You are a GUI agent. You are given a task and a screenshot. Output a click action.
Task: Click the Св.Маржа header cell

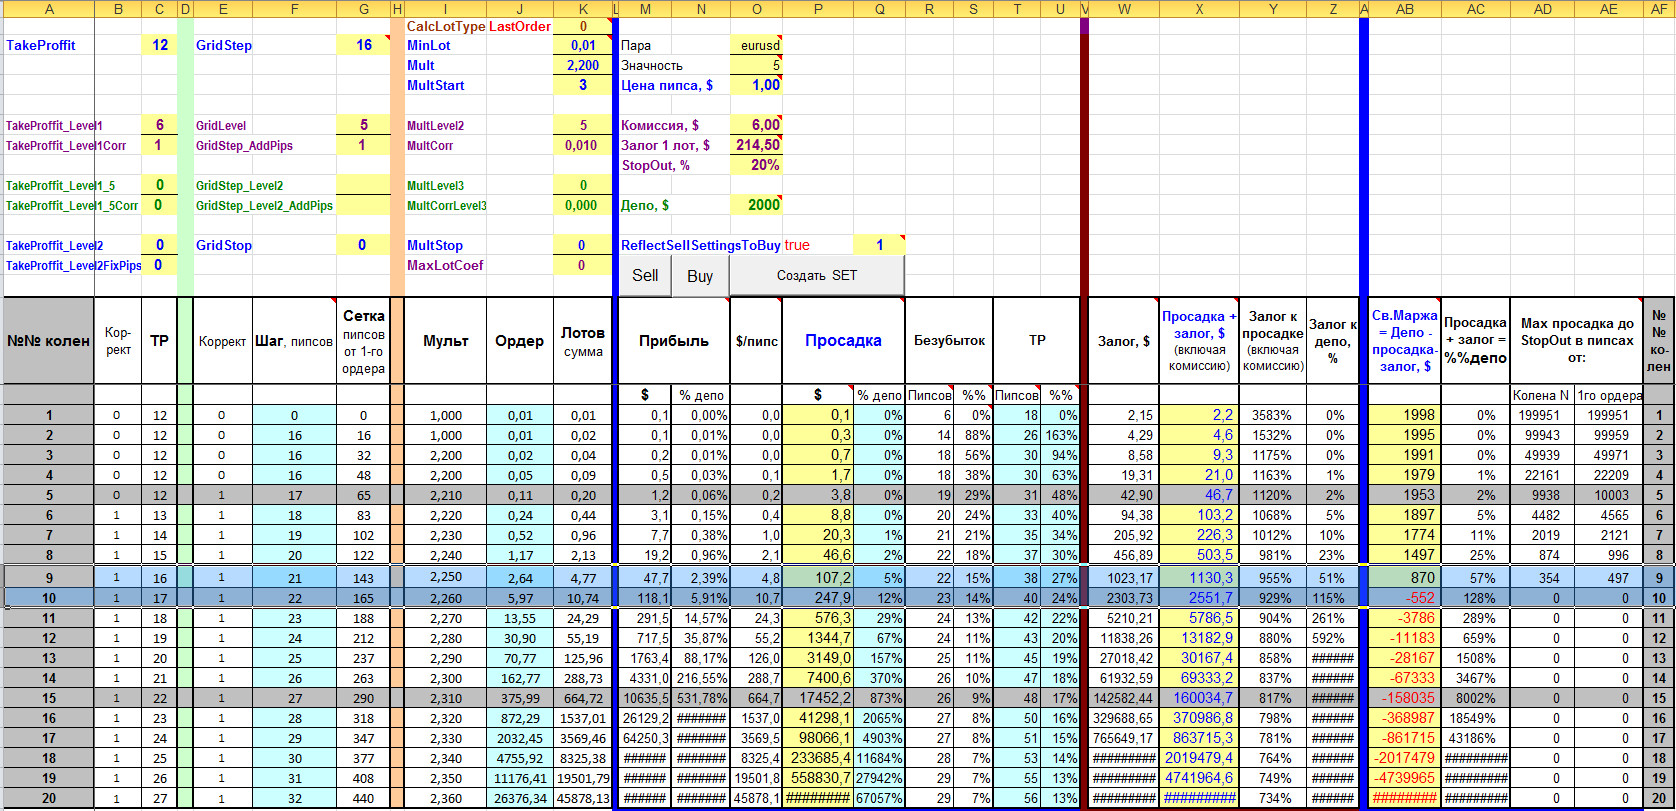(1404, 340)
